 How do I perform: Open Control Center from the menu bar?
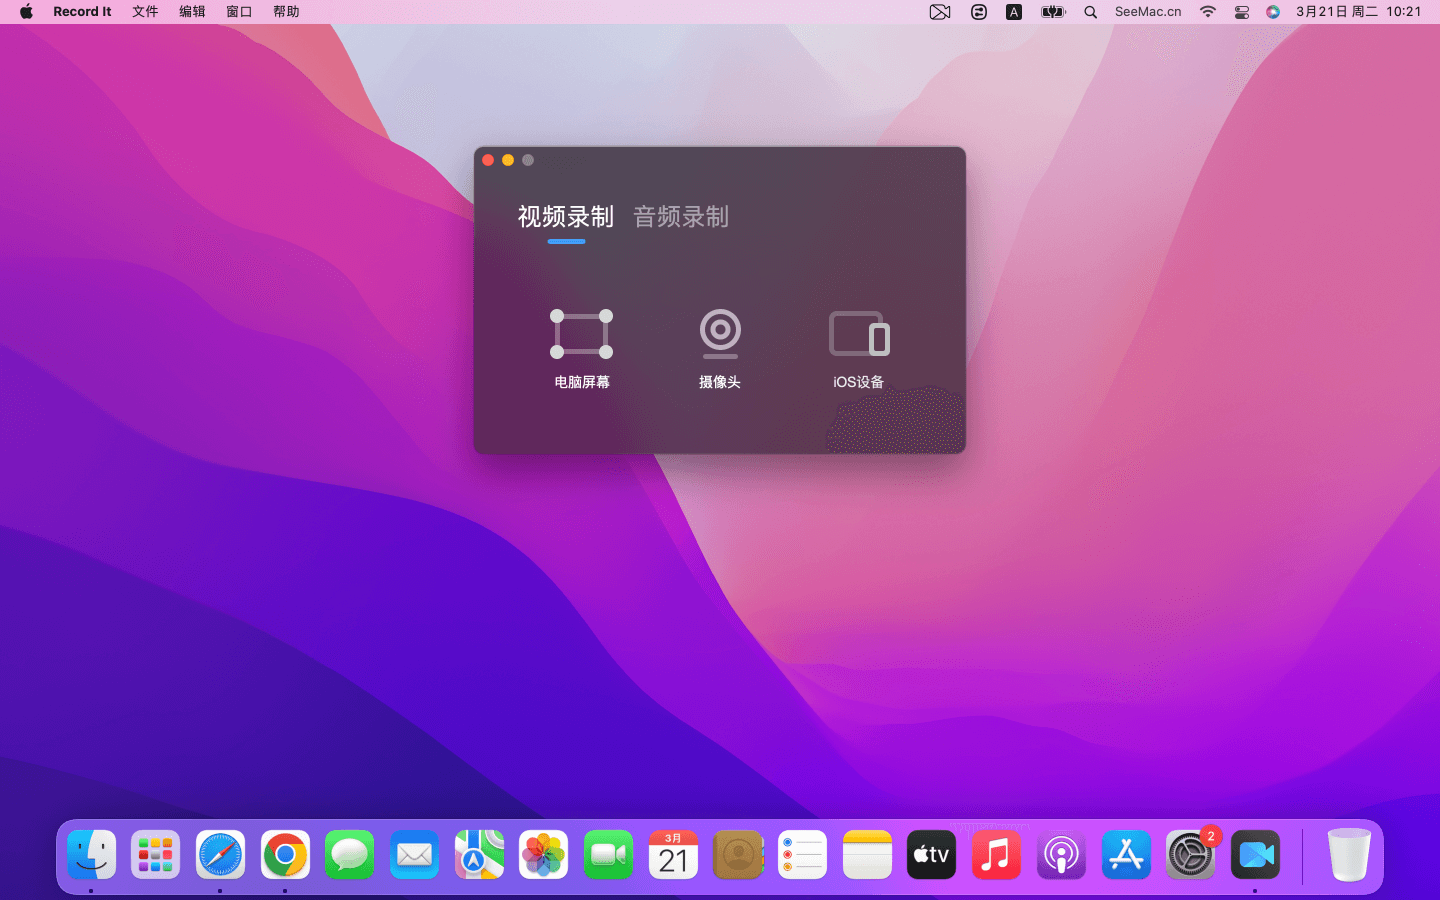[x=1241, y=12]
